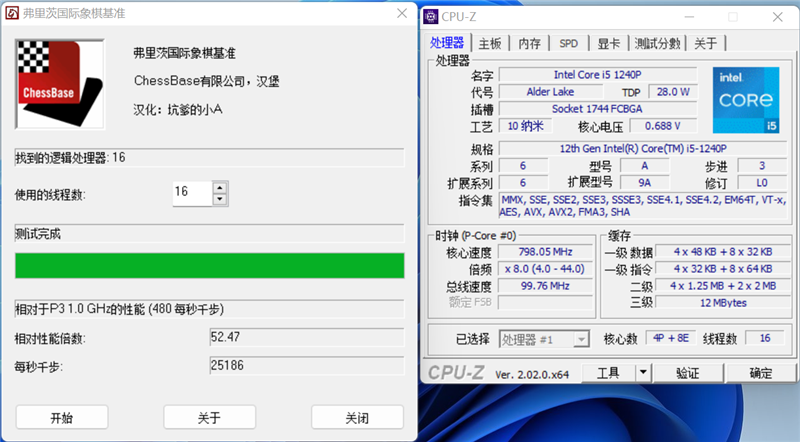Click the extended model value 9A

[644, 183]
